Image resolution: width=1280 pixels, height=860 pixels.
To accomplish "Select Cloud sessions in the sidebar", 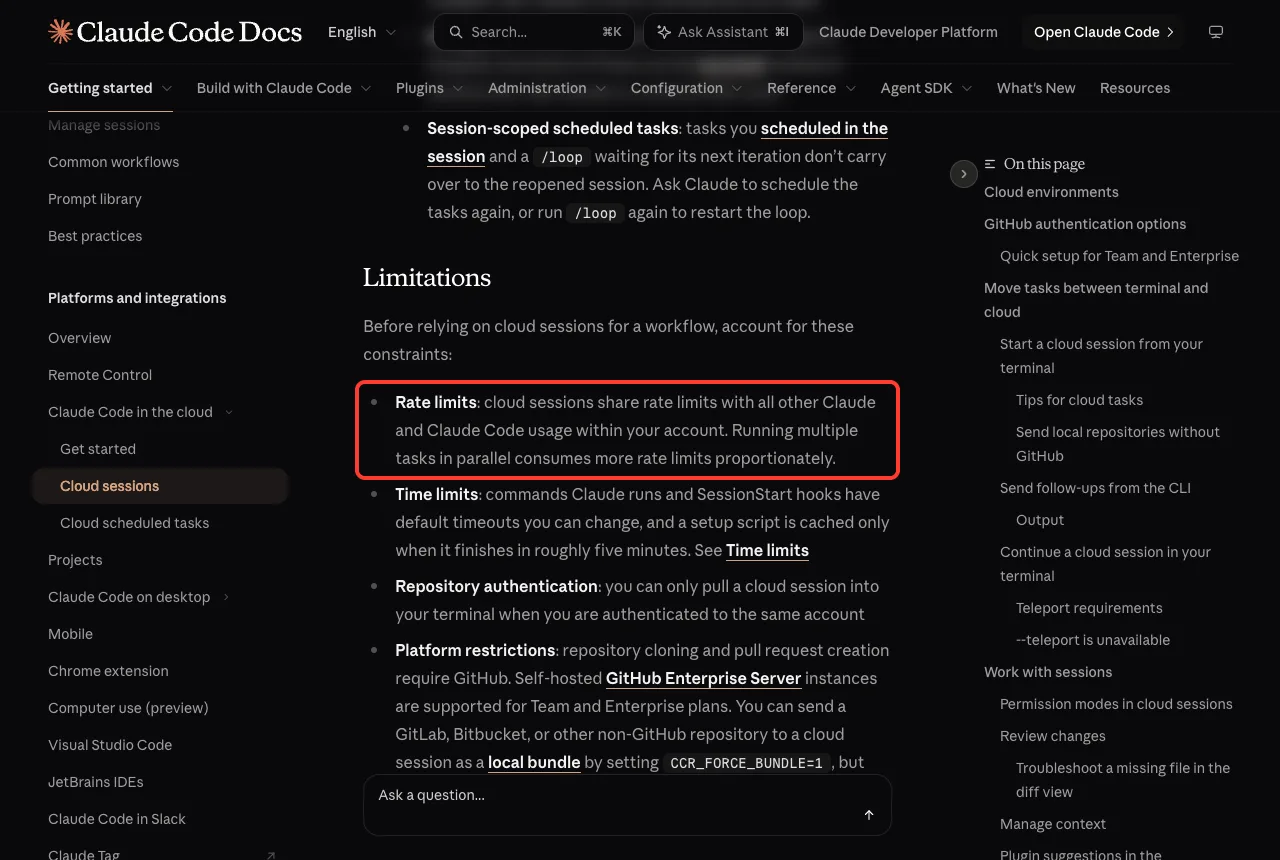I will pos(160,486).
